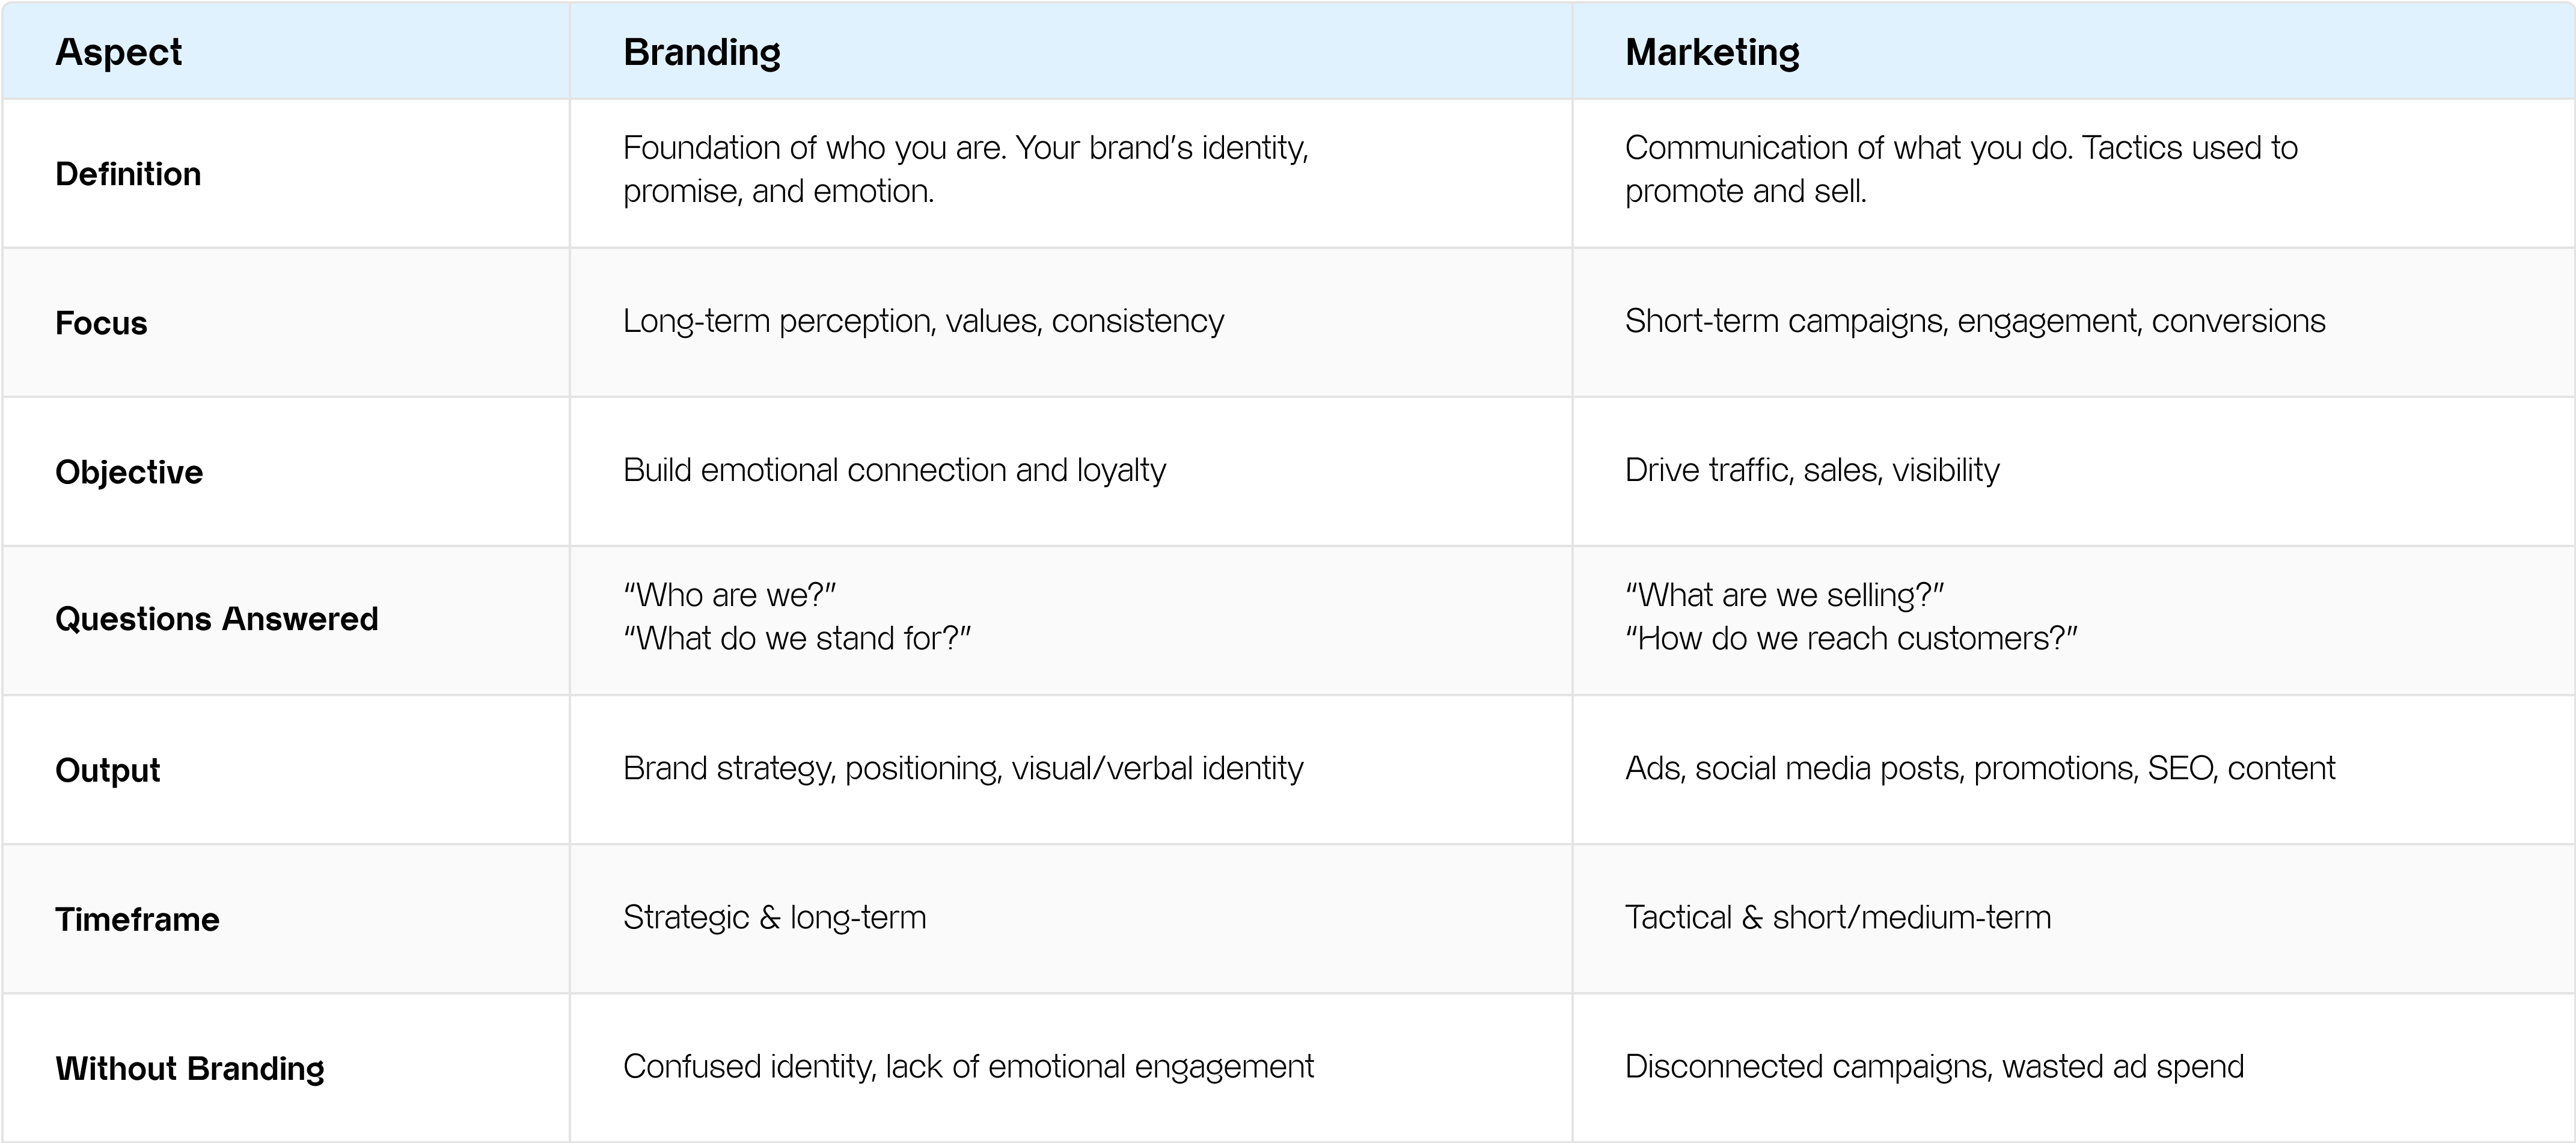Click the Aspect column header
The height and width of the screenshot is (1143, 2576).
click(118, 52)
